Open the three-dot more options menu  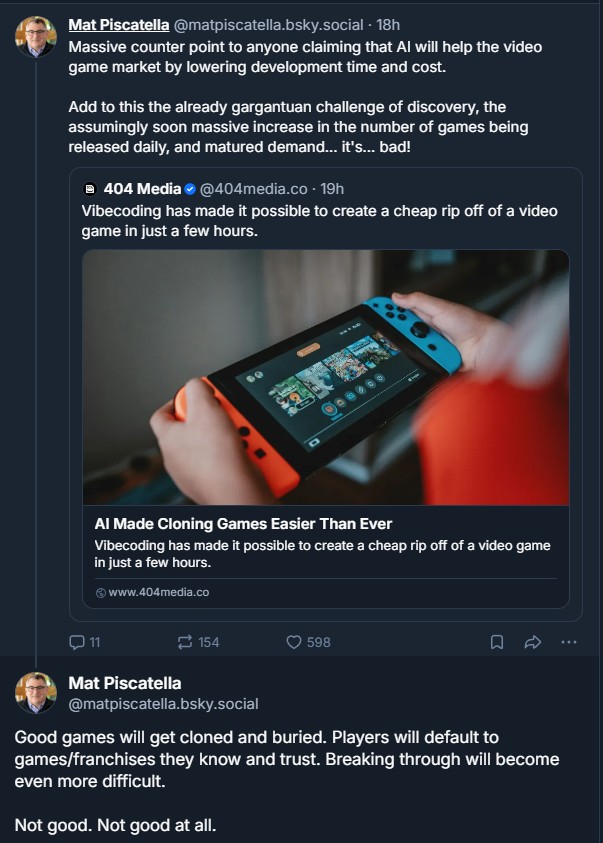click(x=569, y=642)
